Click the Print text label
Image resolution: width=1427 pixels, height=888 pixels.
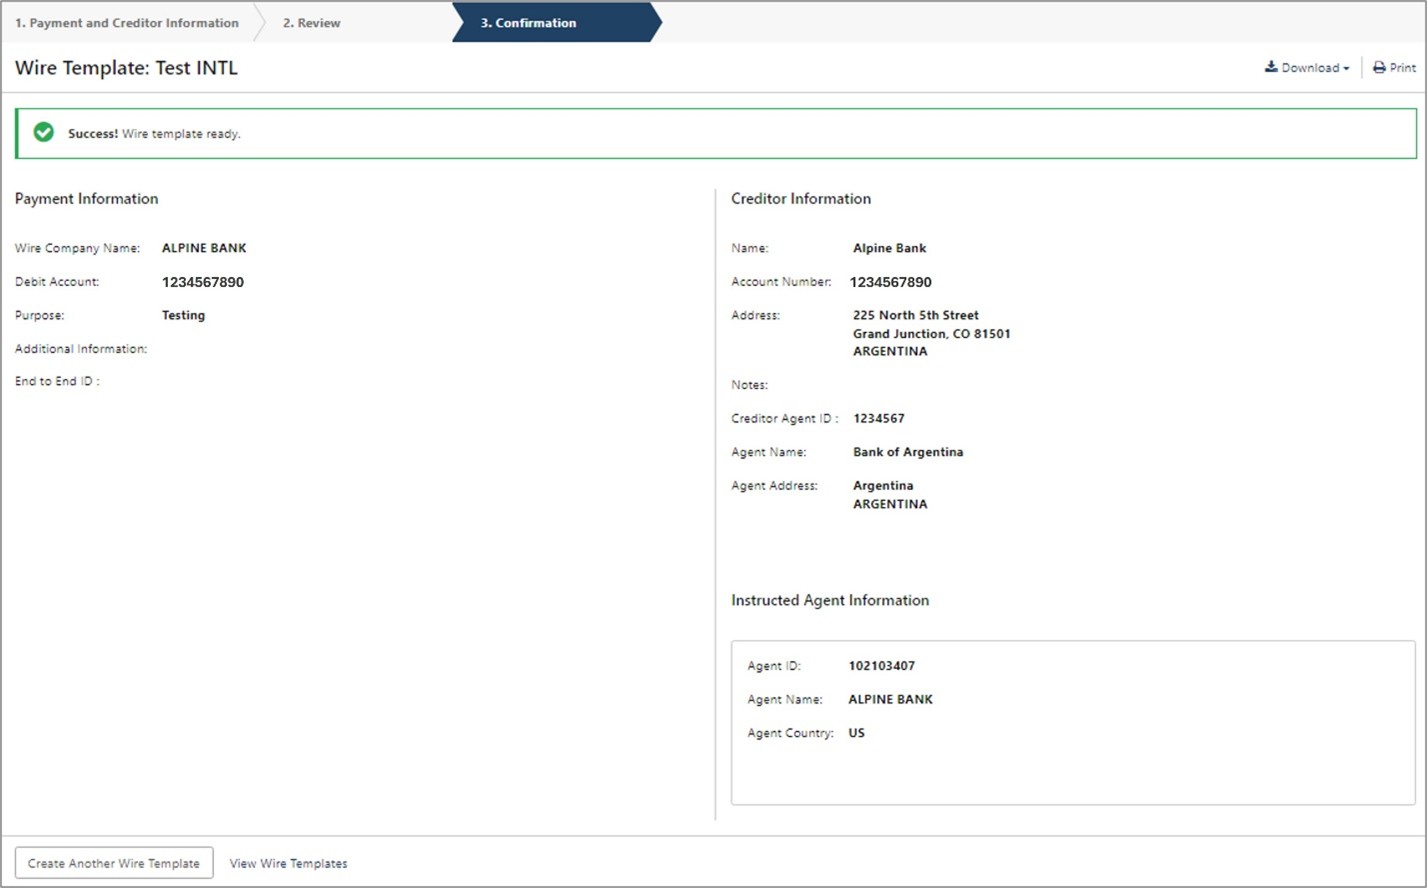coord(1403,68)
